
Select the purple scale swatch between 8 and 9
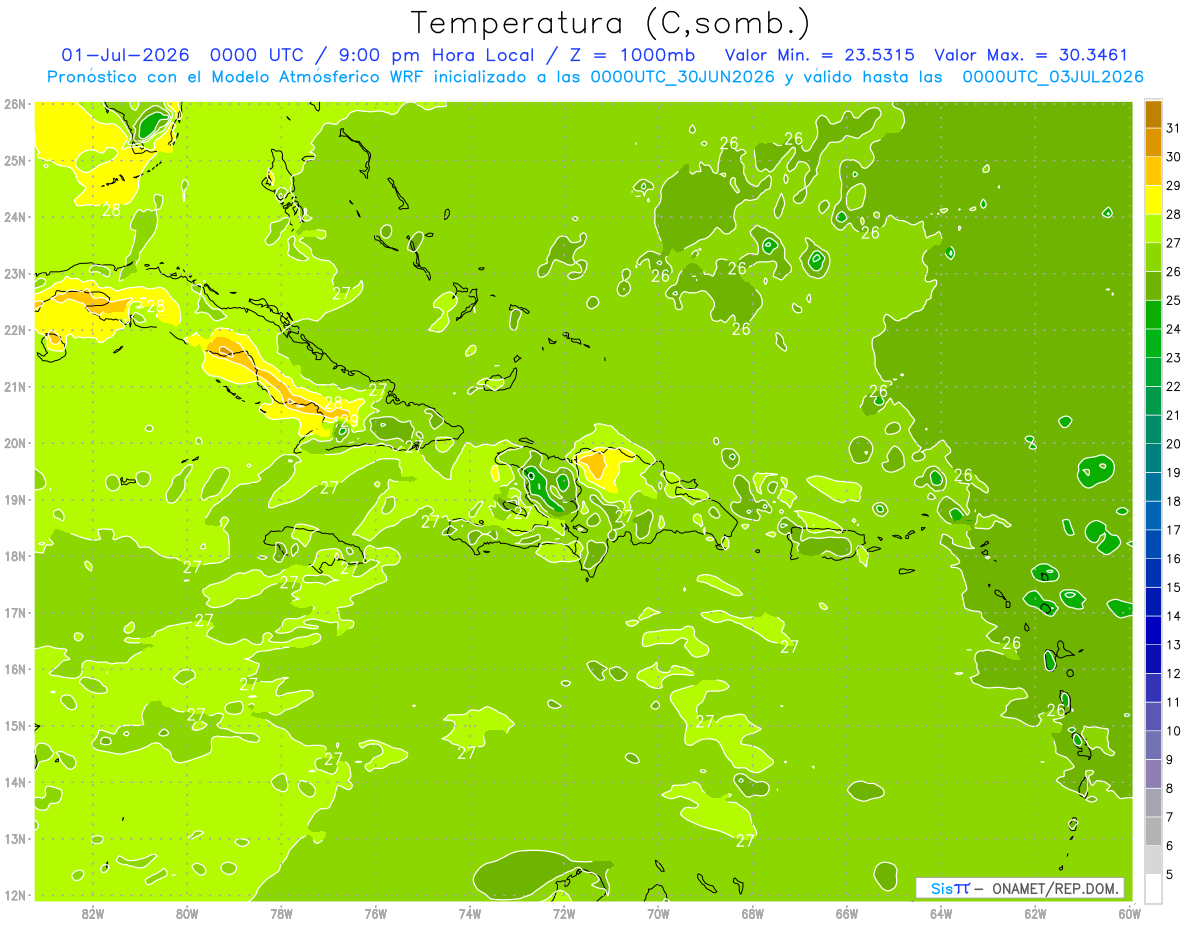pyautogui.click(x=1153, y=774)
